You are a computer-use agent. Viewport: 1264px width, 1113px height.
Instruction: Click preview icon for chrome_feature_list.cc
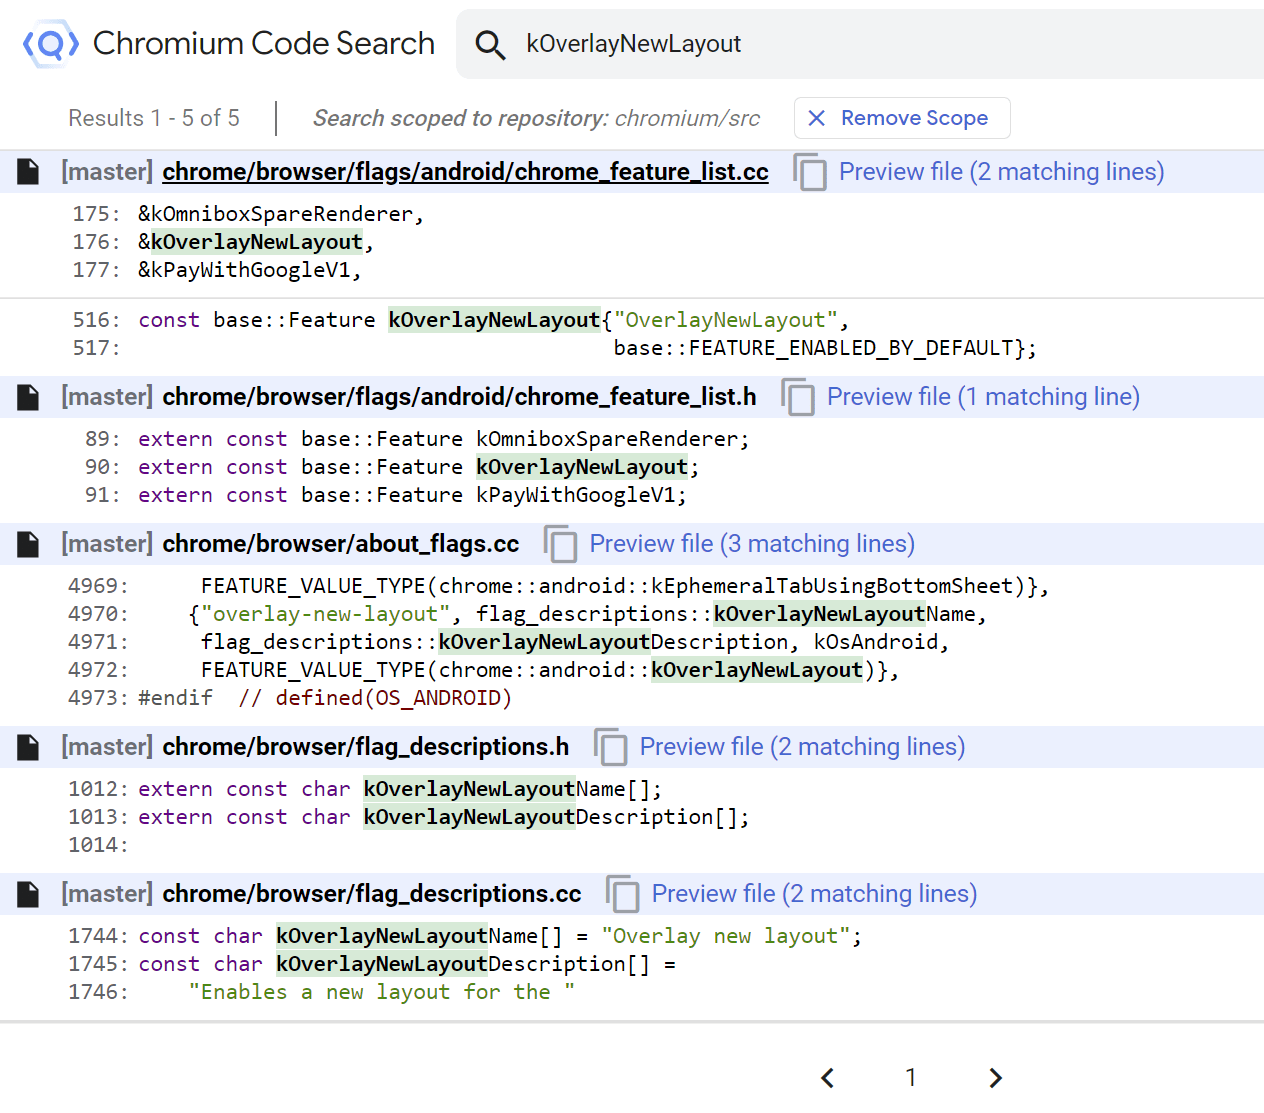810,172
